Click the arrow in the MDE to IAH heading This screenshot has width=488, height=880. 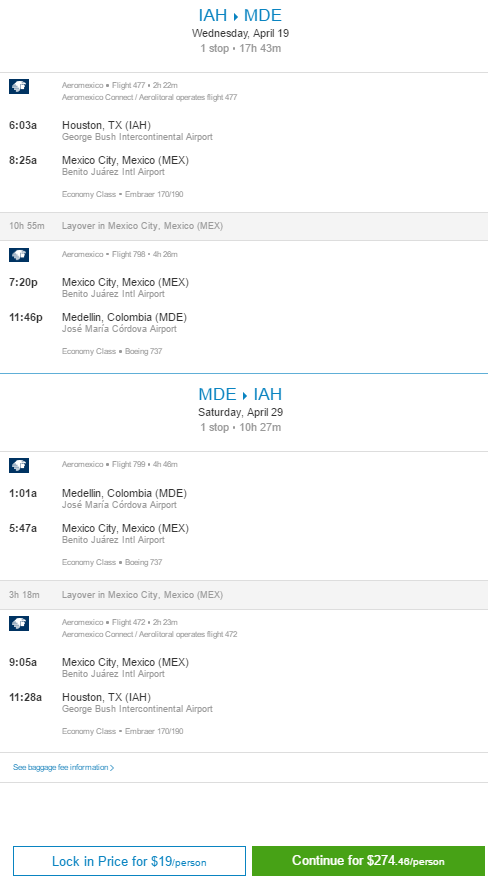click(x=245, y=395)
